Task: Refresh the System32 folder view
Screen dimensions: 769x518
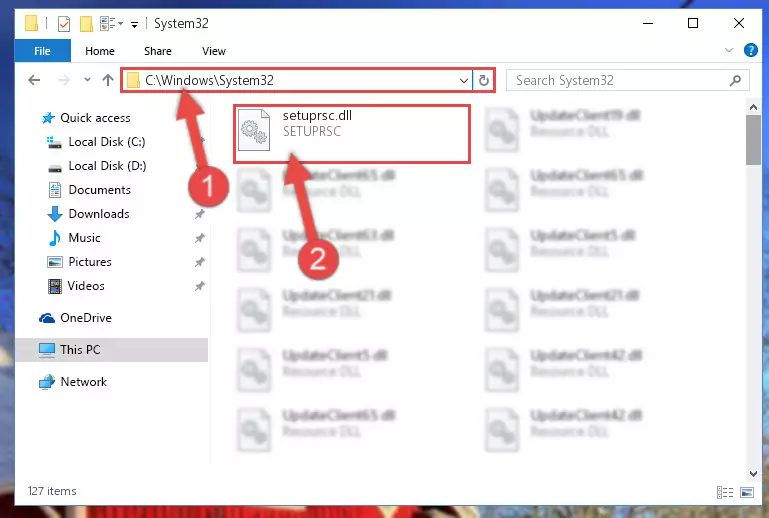Action: pos(484,80)
